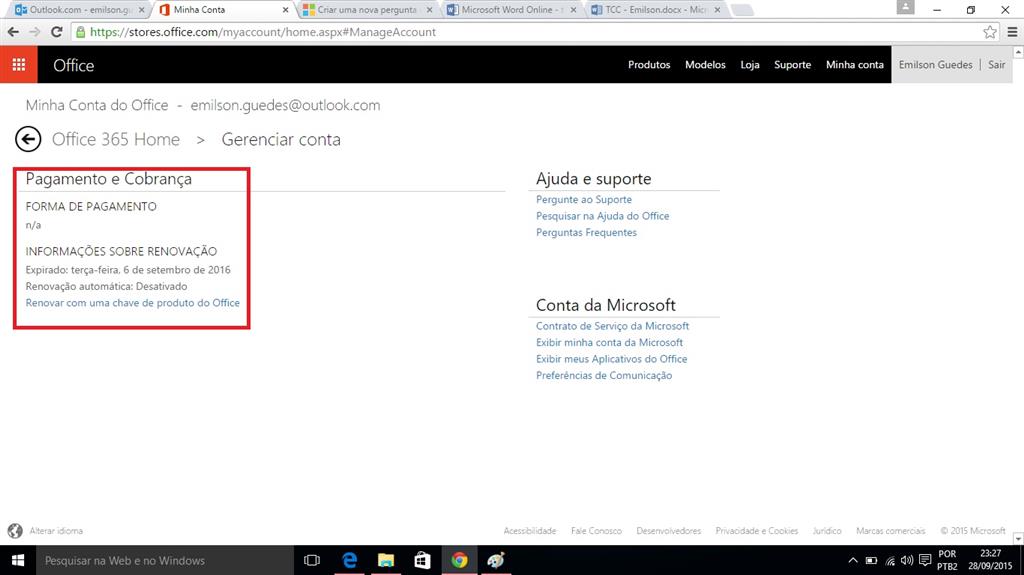Viewport: 1024px width, 575px height.
Task: Show hidden system tray icons
Action: point(853,560)
